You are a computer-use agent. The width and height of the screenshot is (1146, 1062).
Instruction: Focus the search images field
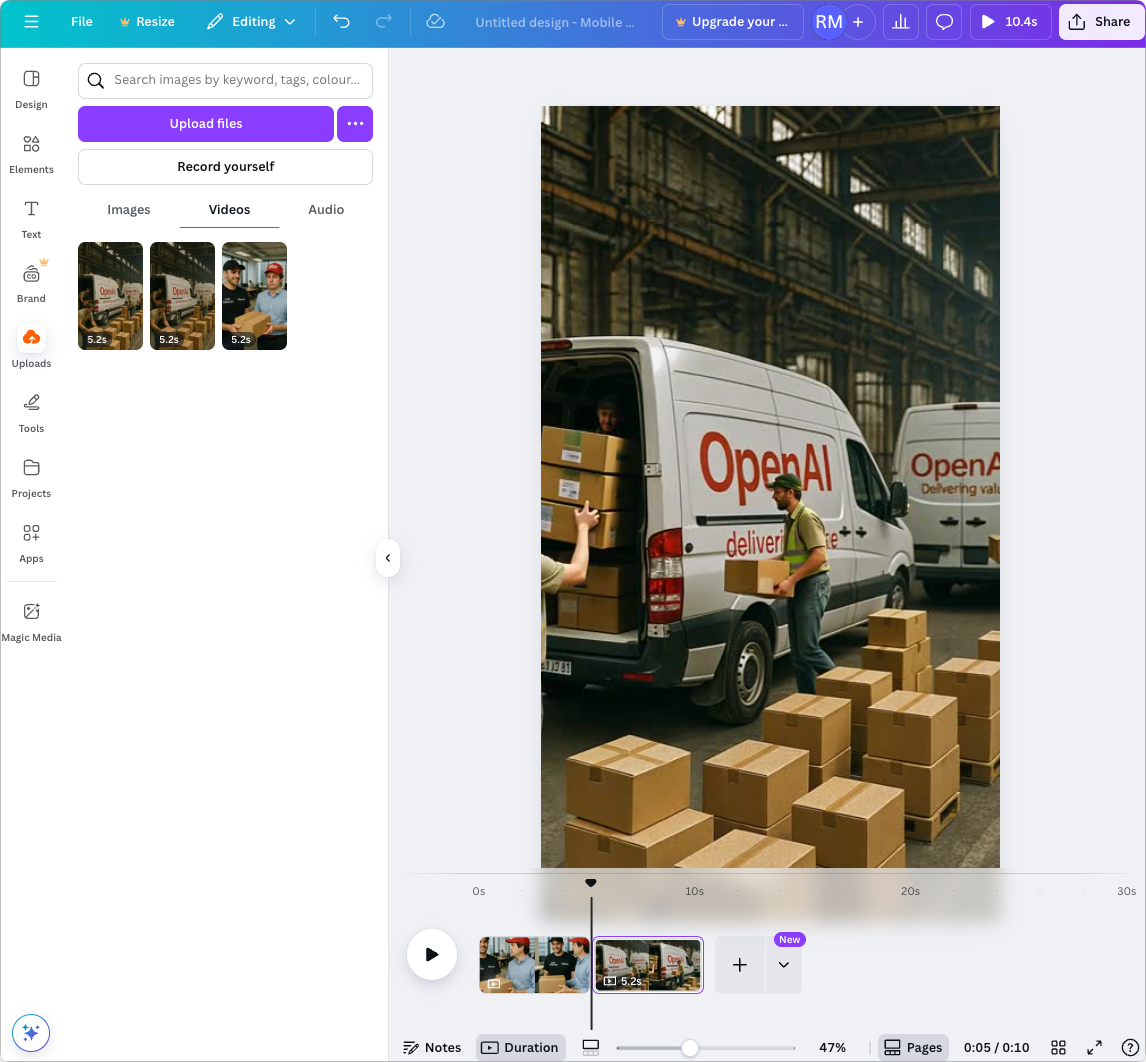(x=225, y=80)
